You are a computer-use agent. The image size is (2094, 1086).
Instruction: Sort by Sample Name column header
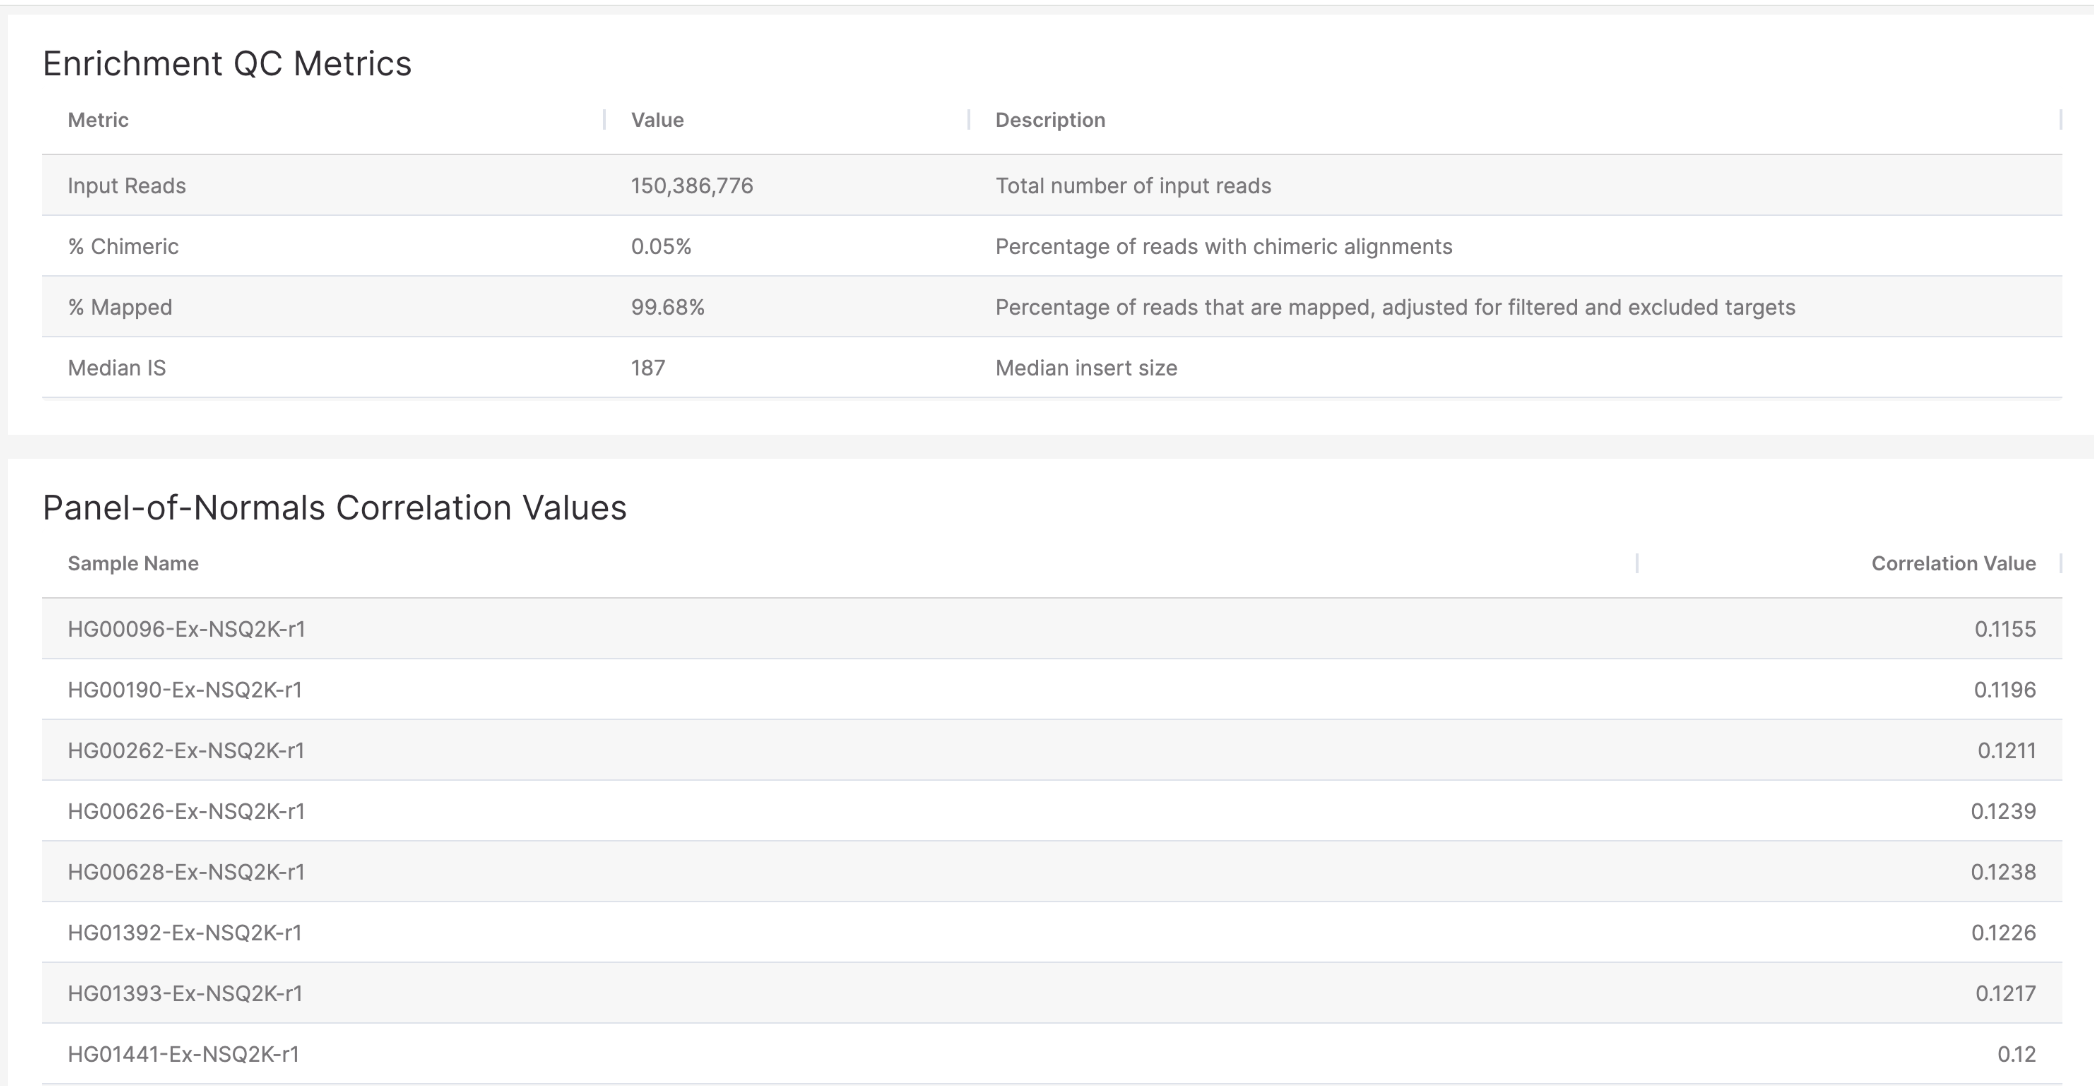point(133,564)
